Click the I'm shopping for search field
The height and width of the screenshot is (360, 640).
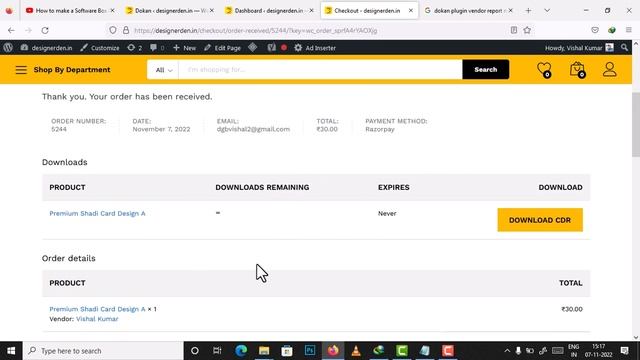[320, 69]
